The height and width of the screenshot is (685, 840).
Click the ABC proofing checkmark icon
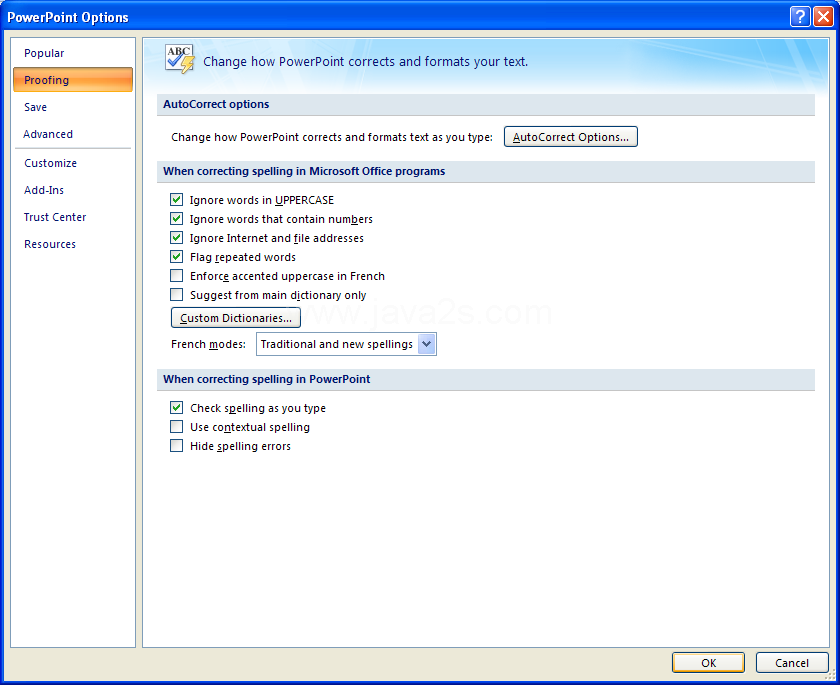coord(179,59)
